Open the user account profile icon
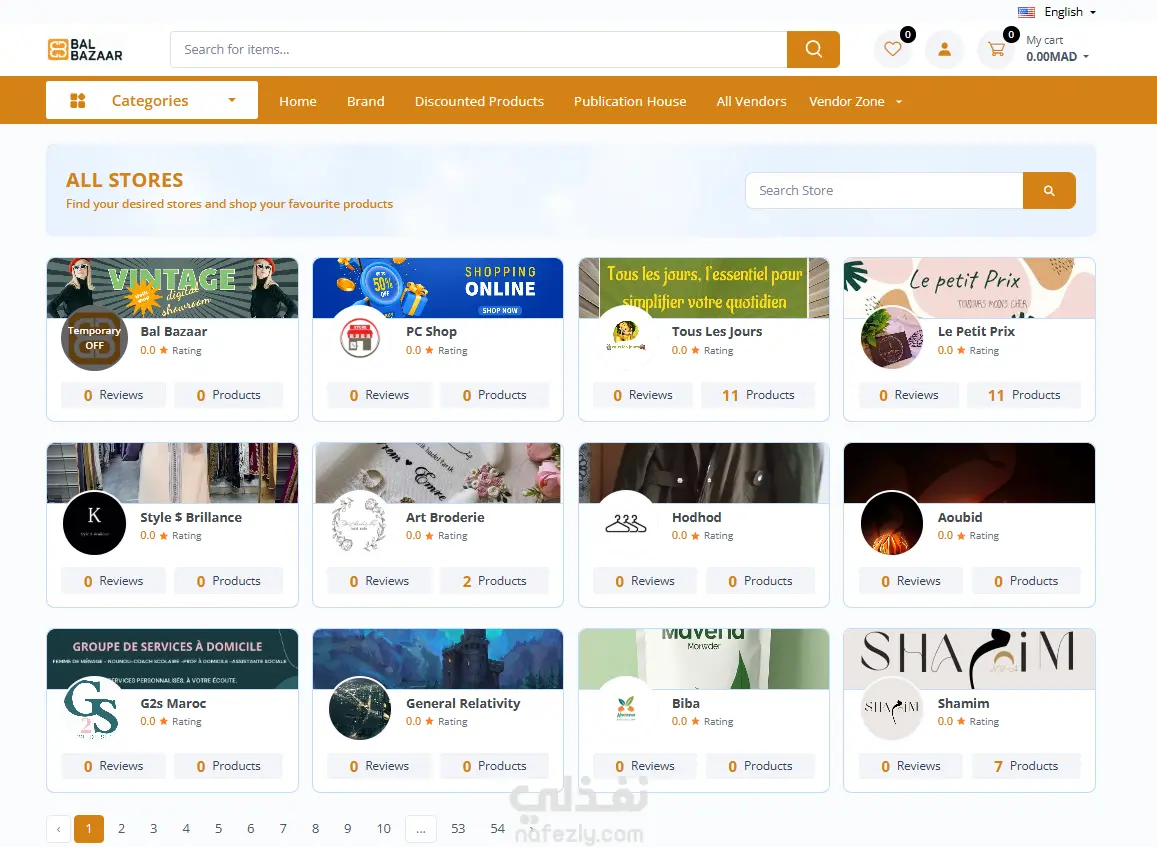This screenshot has height=847, width=1157. click(x=944, y=49)
